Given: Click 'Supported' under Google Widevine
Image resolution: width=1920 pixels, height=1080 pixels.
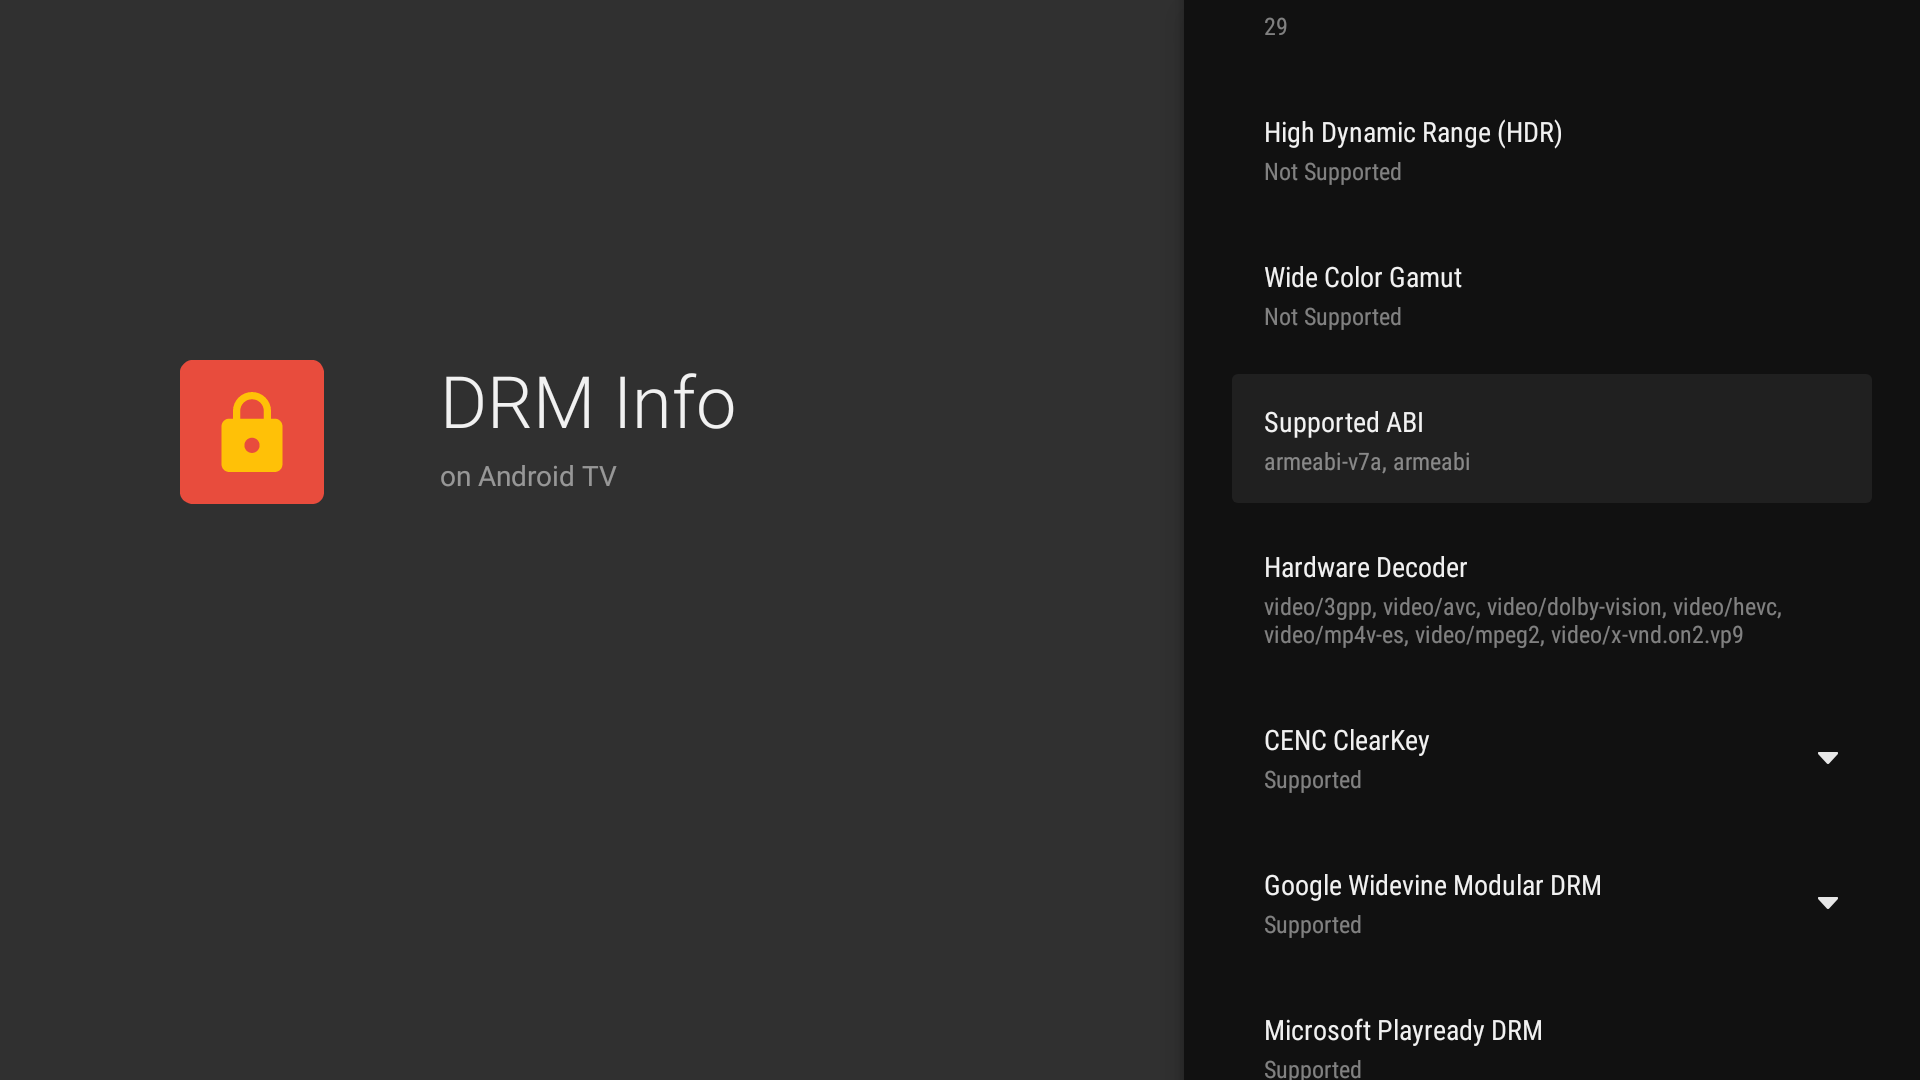Looking at the screenshot, I should [x=1312, y=925].
